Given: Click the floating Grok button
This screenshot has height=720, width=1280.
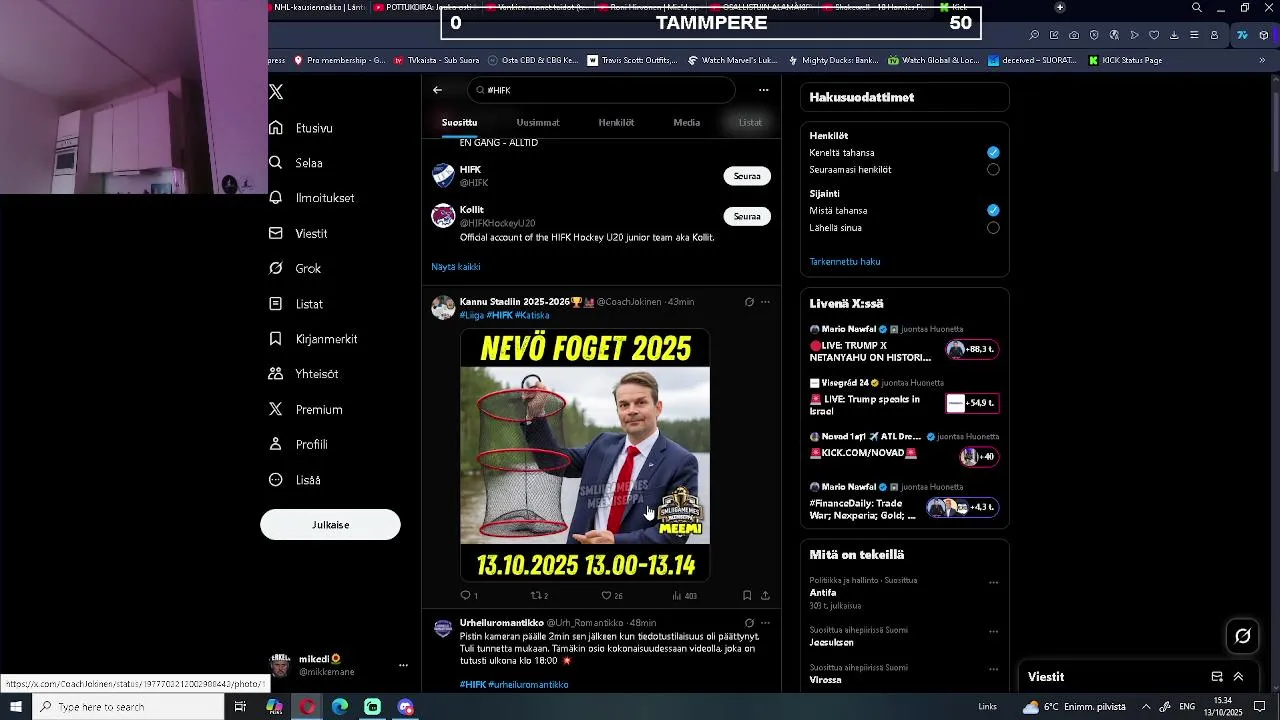Looking at the screenshot, I should pyautogui.click(x=1243, y=636).
